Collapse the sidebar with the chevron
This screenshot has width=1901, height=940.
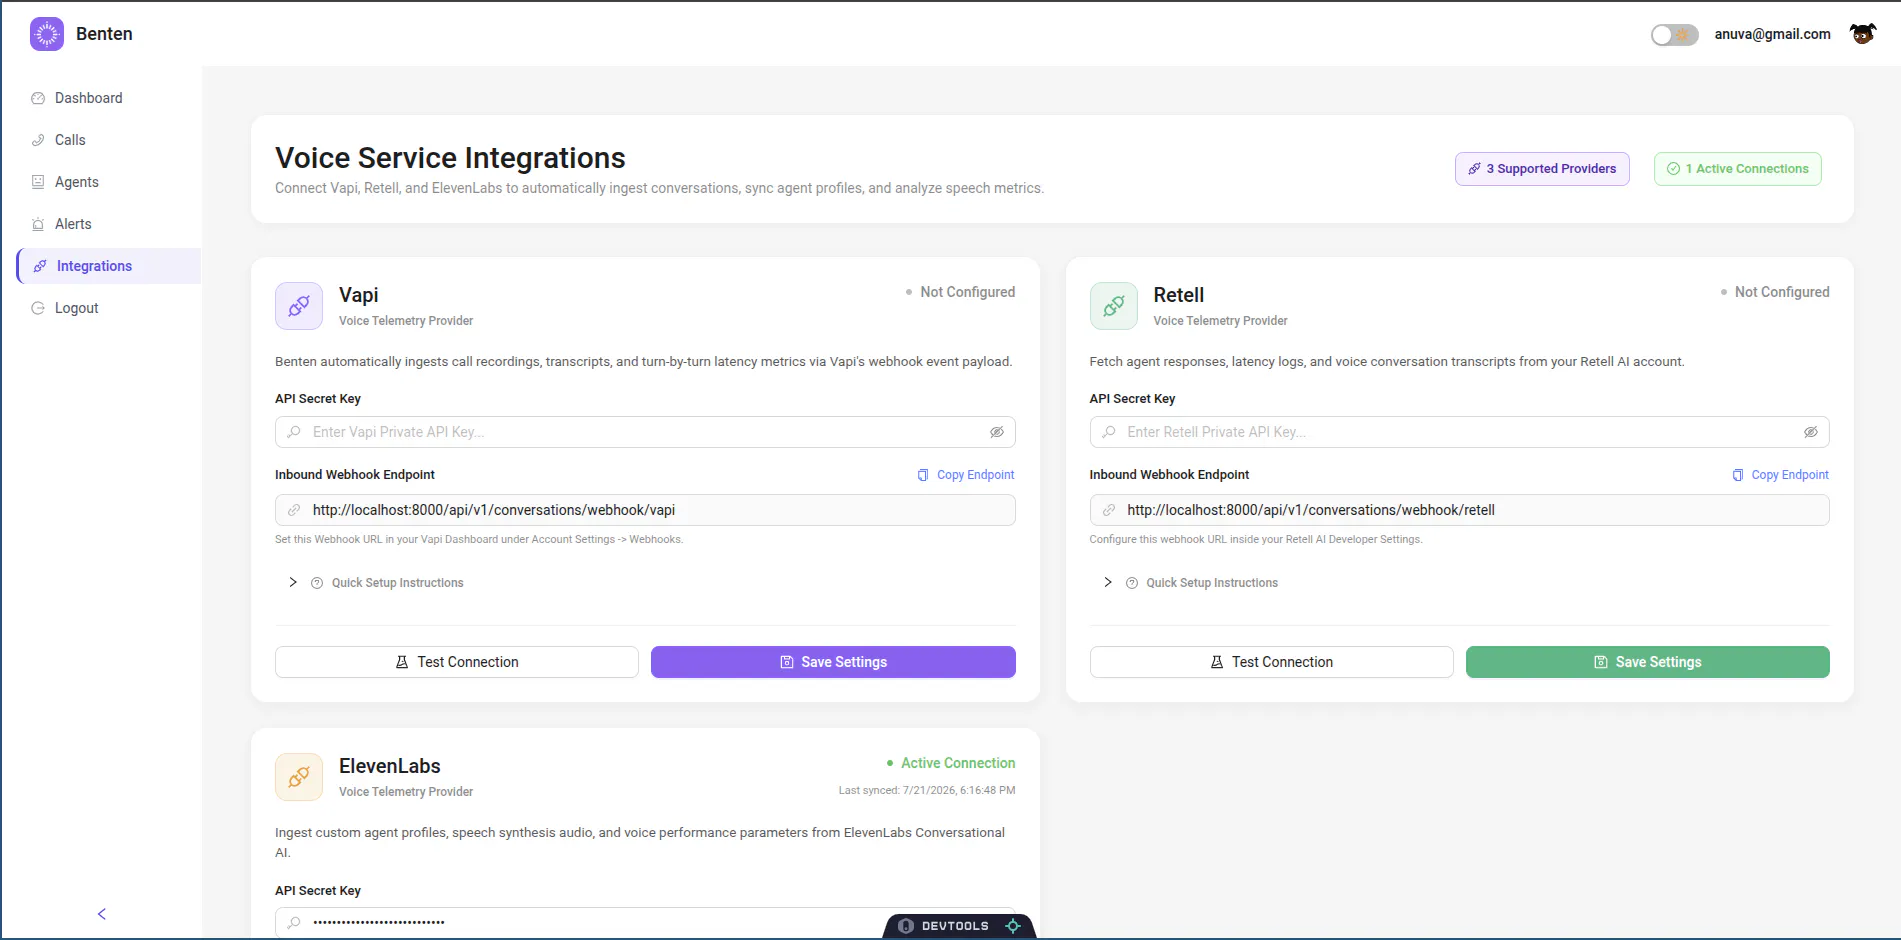101,914
